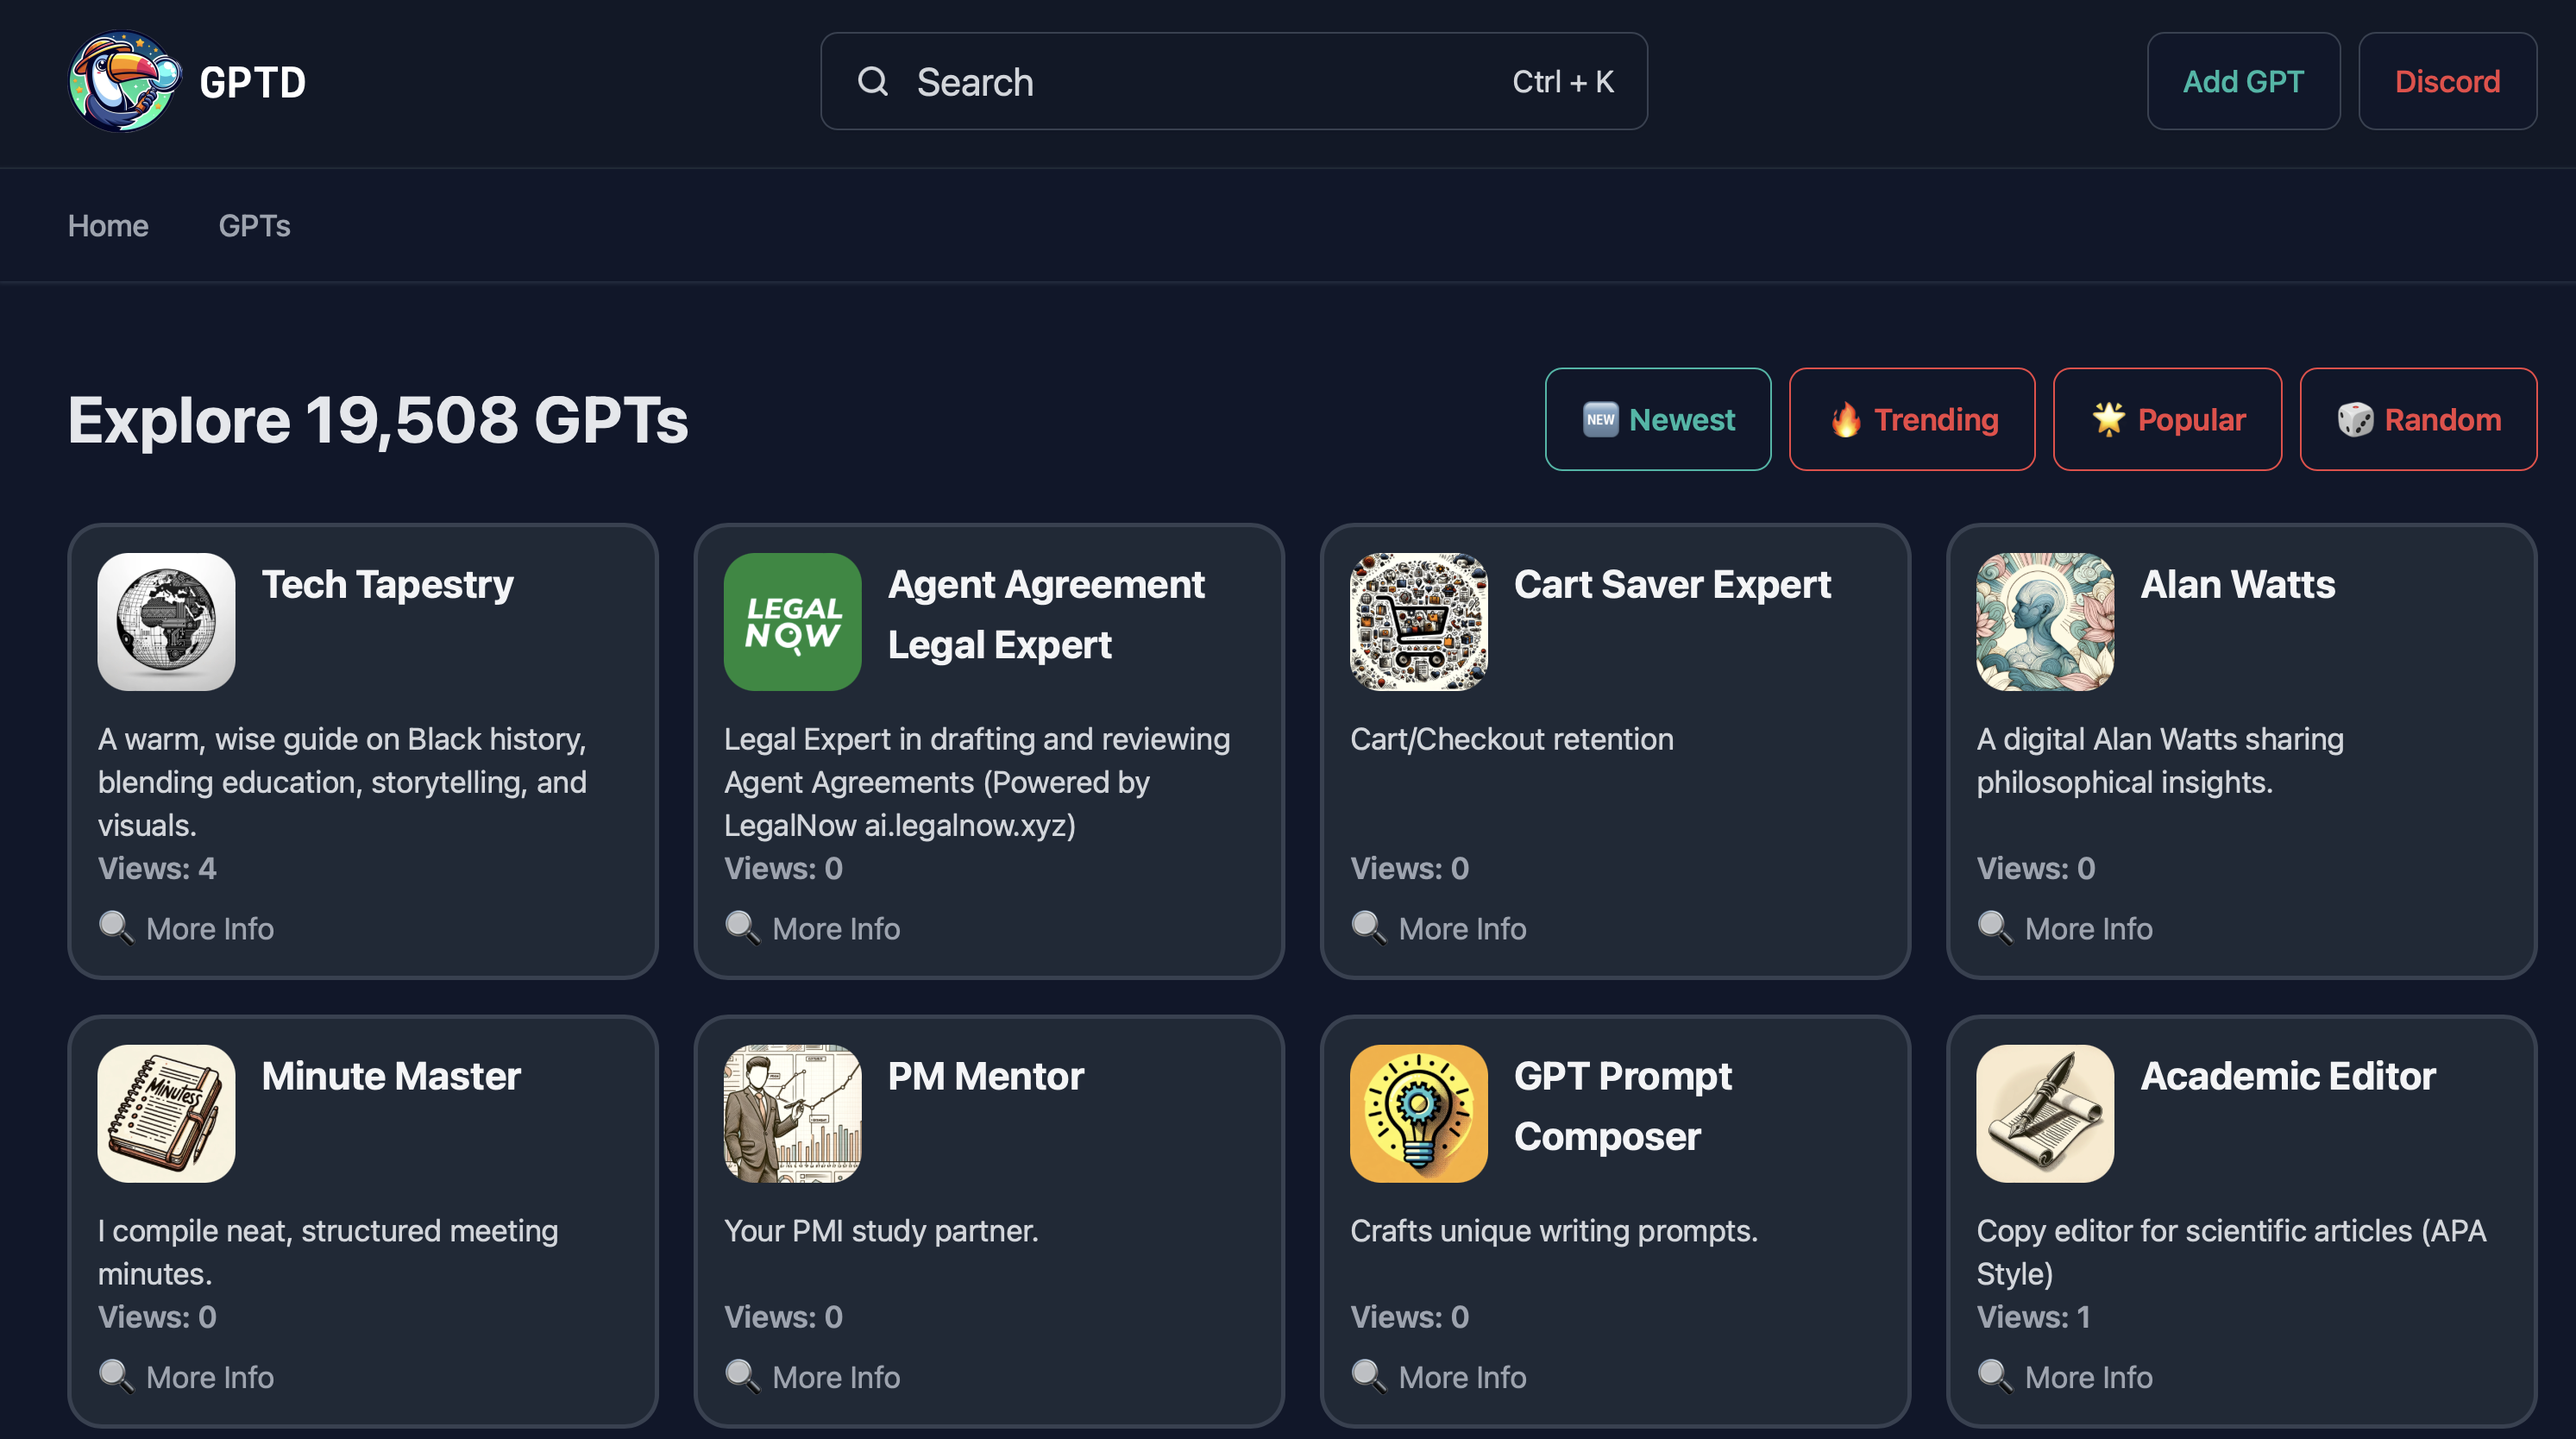Open Tech Tapestry globe thumbnail

tap(166, 622)
